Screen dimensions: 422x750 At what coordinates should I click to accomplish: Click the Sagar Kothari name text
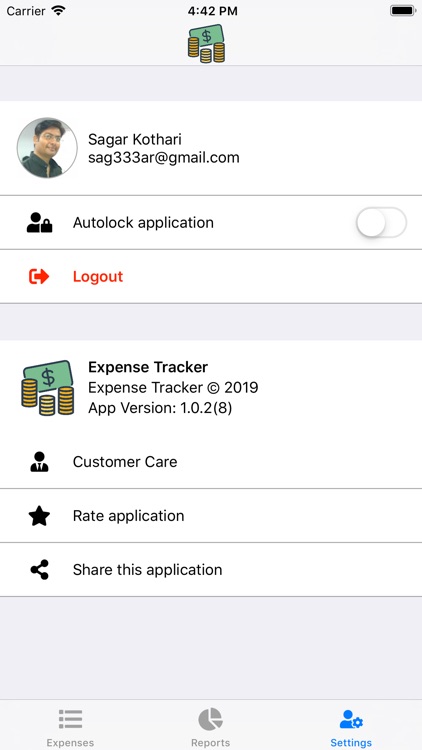point(135,139)
